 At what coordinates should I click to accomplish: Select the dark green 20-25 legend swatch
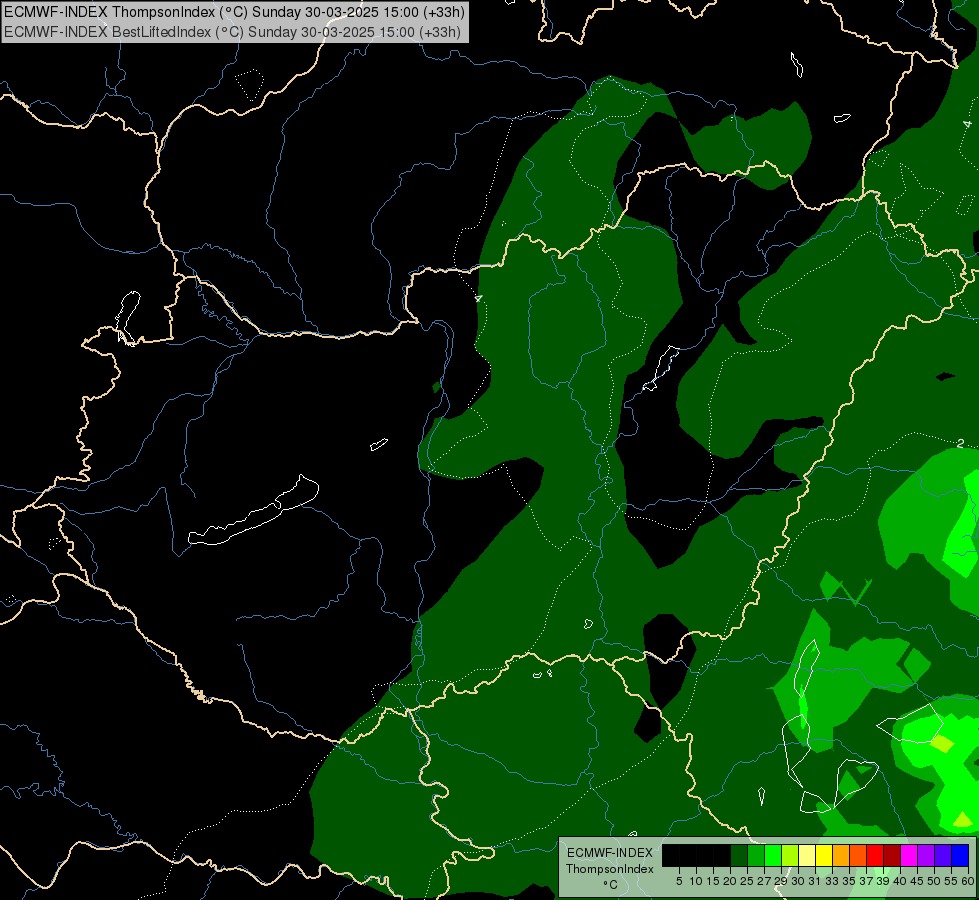coord(739,855)
